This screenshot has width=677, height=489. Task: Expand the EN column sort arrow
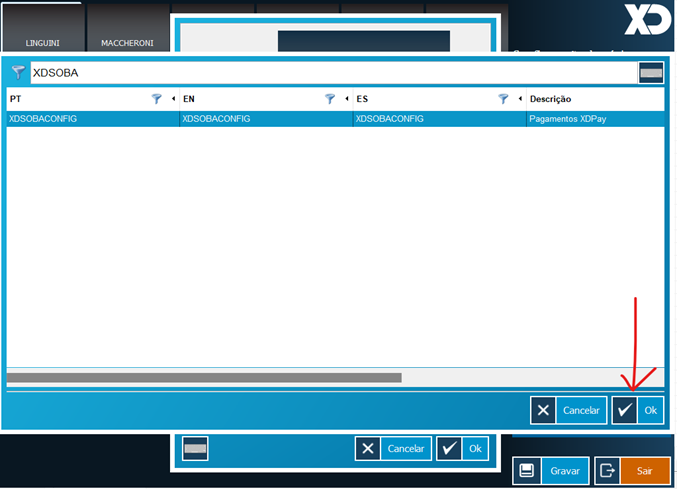click(346, 99)
